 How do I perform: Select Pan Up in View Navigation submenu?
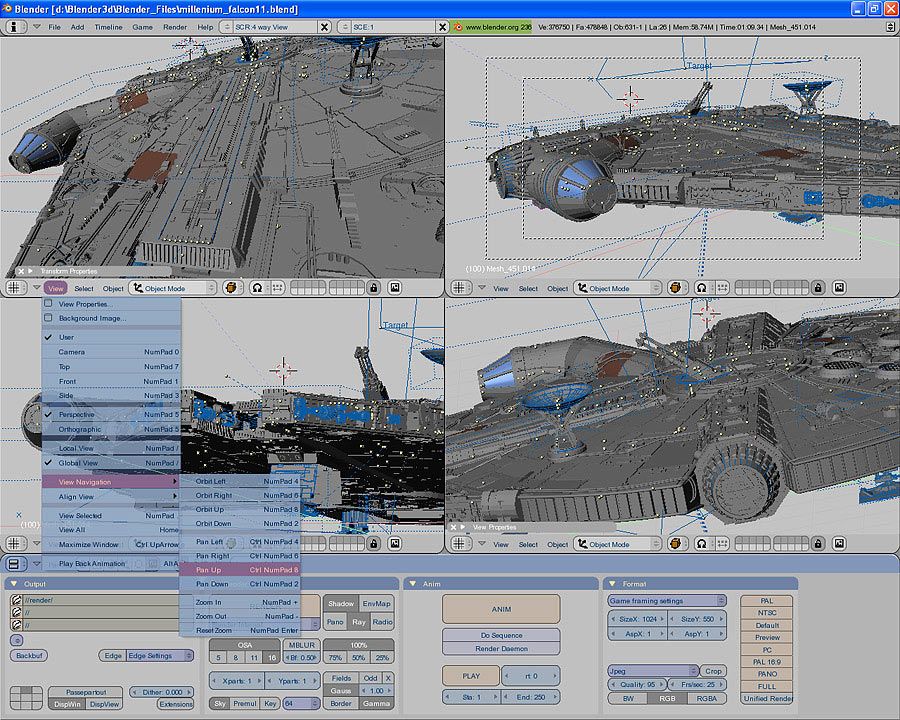(240, 570)
